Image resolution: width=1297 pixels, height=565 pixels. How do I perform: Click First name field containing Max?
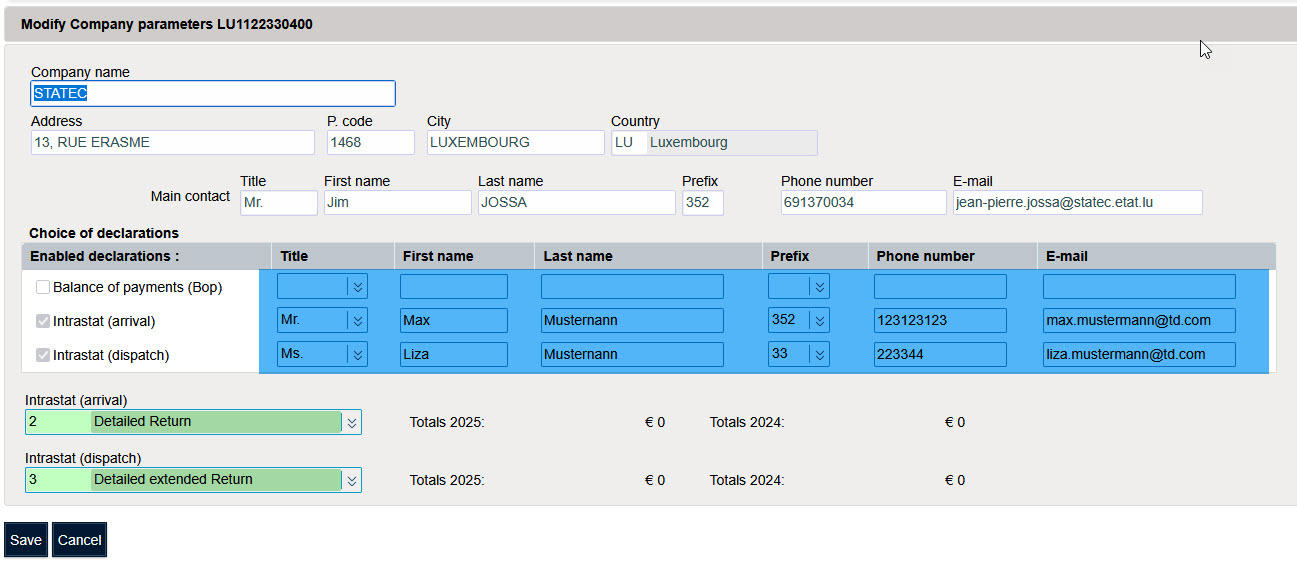click(453, 321)
